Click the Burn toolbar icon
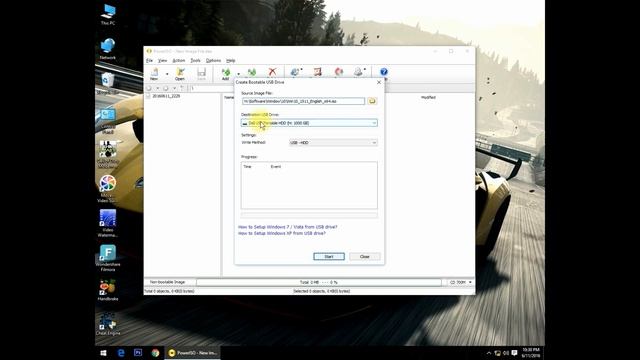The image size is (640, 360). (339, 72)
